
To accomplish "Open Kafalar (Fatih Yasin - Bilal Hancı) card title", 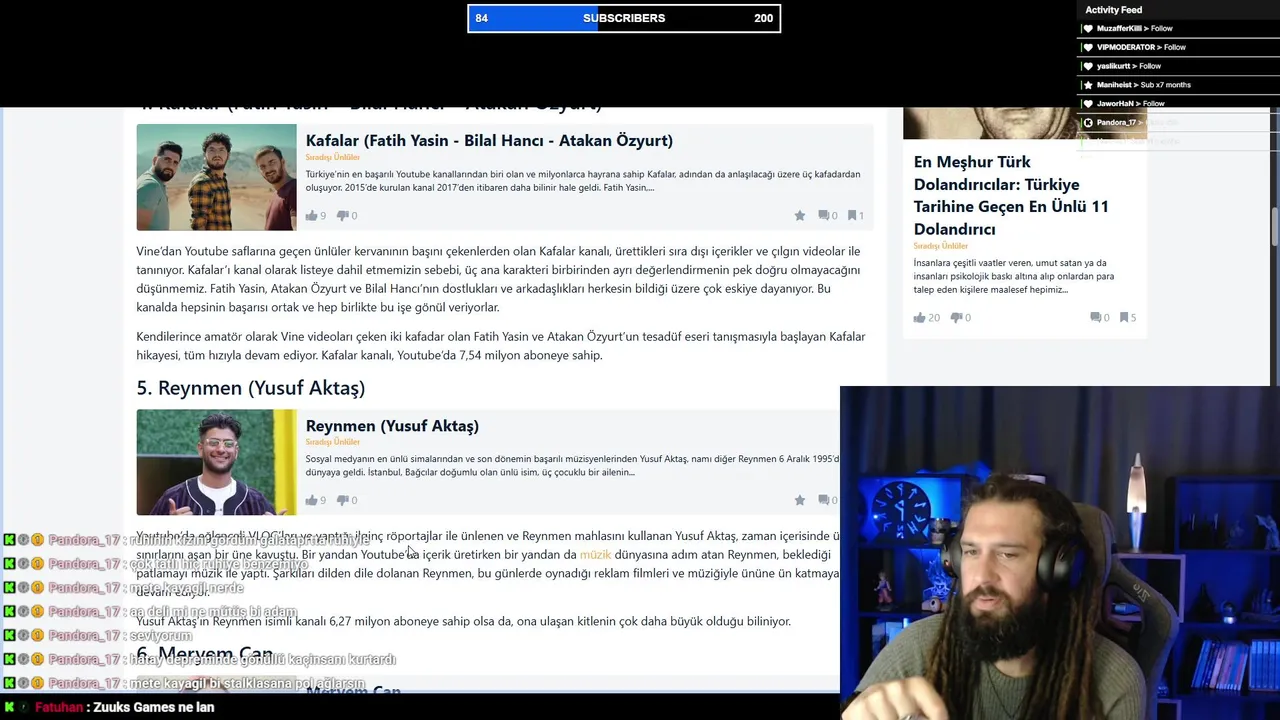I will (489, 141).
